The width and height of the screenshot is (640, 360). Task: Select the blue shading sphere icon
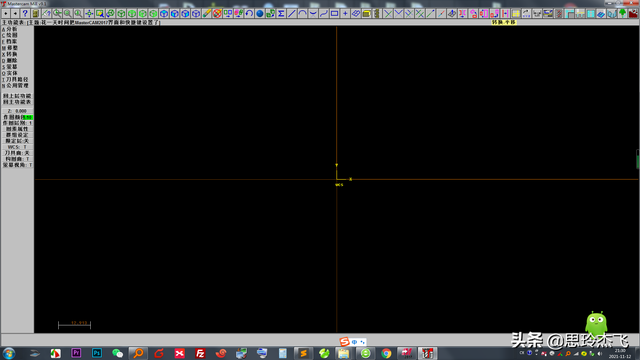coord(260,13)
